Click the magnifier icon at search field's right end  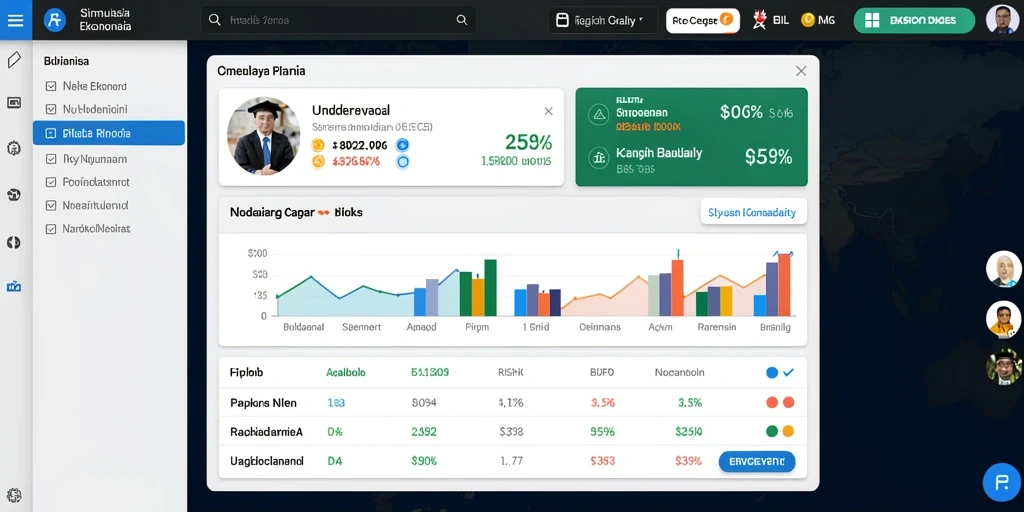(x=462, y=20)
